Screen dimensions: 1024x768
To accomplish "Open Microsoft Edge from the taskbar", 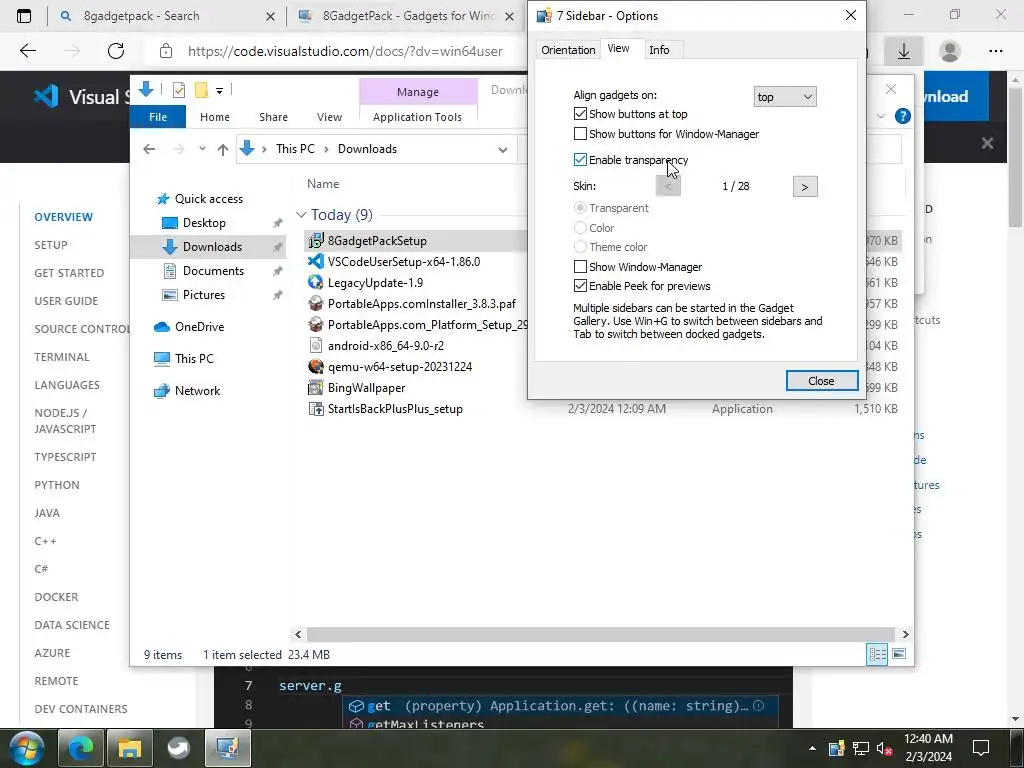I will [x=81, y=748].
